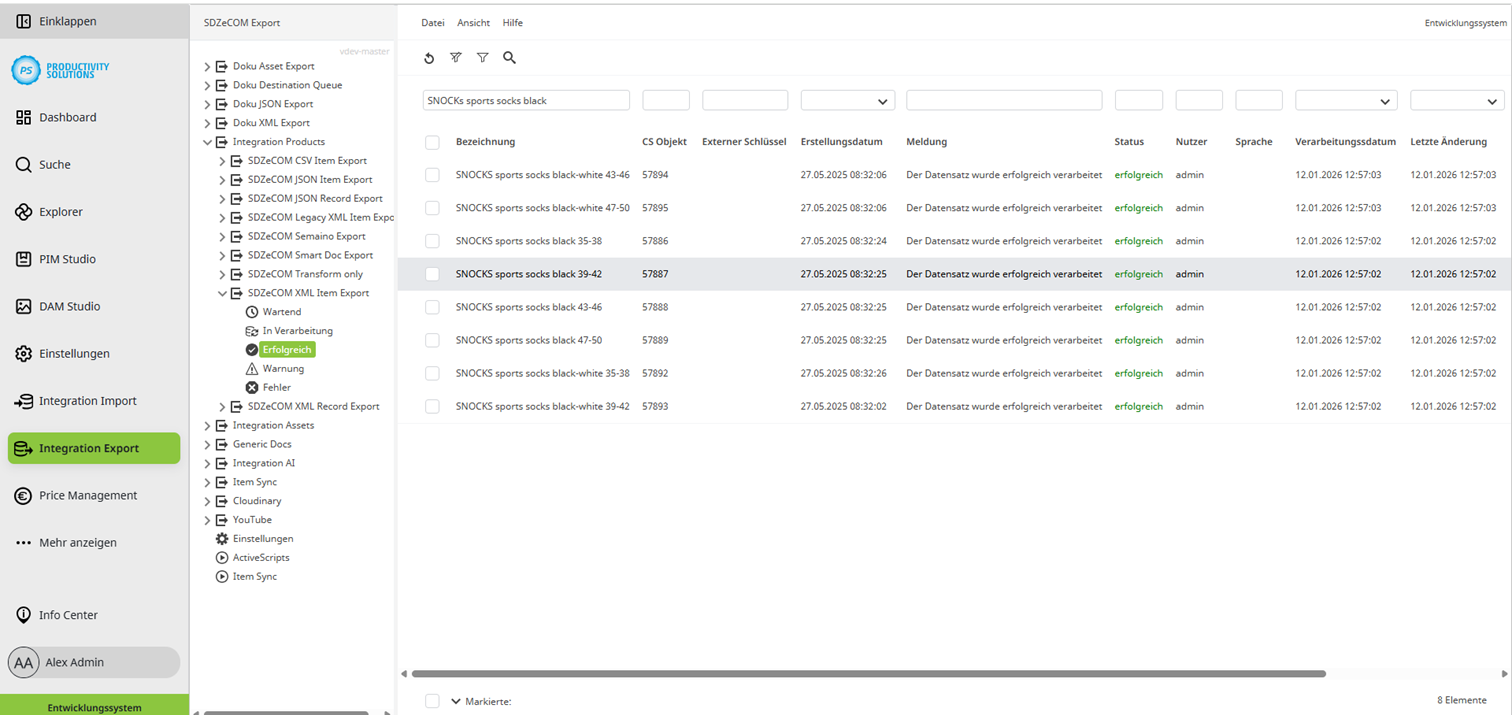Click the plain funnel filter icon
This screenshot has width=1512, height=715.
[x=483, y=58]
